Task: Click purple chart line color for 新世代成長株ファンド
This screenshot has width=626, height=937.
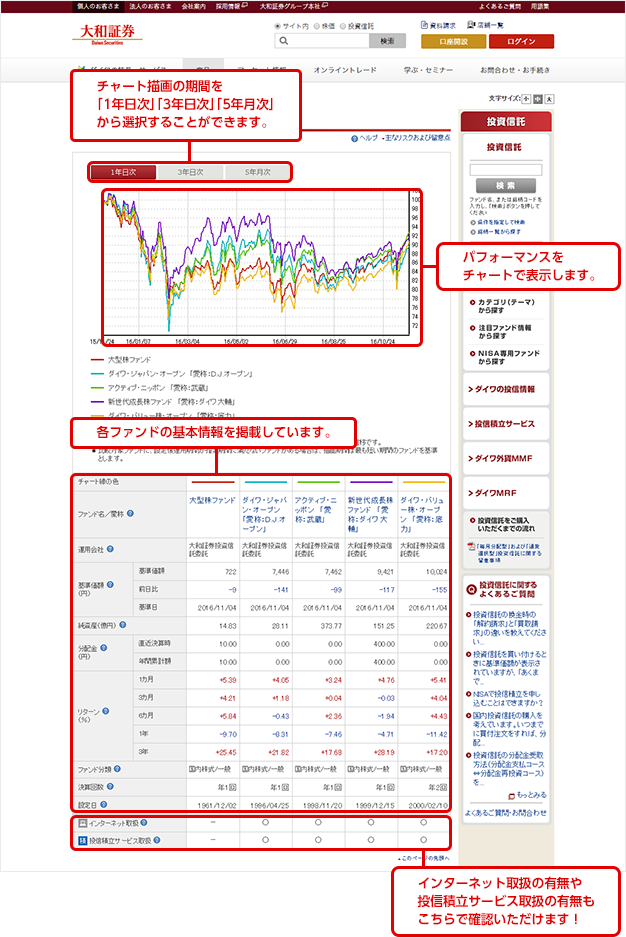Action: coord(371,482)
